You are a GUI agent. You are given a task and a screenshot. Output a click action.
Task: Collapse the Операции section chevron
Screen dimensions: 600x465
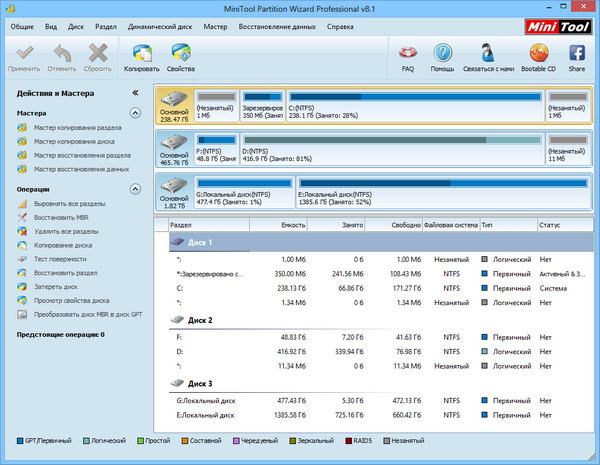click(135, 189)
